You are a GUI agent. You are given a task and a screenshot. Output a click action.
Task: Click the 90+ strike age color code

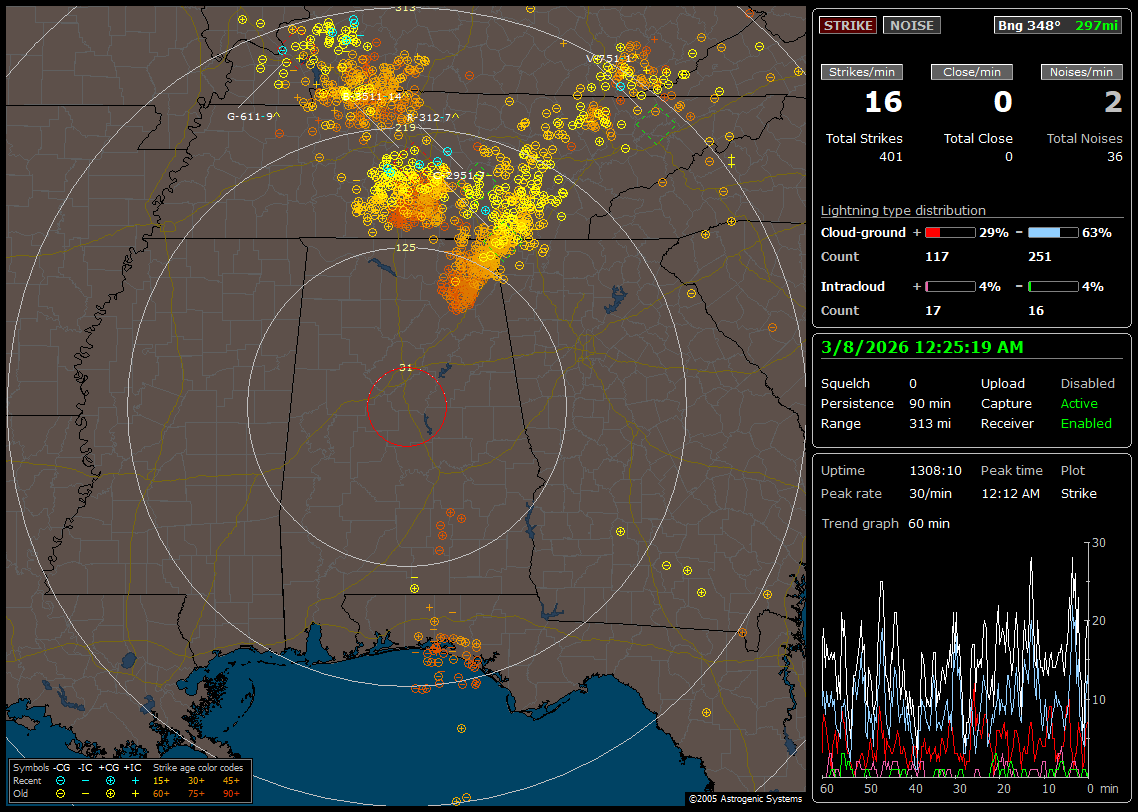click(231, 792)
